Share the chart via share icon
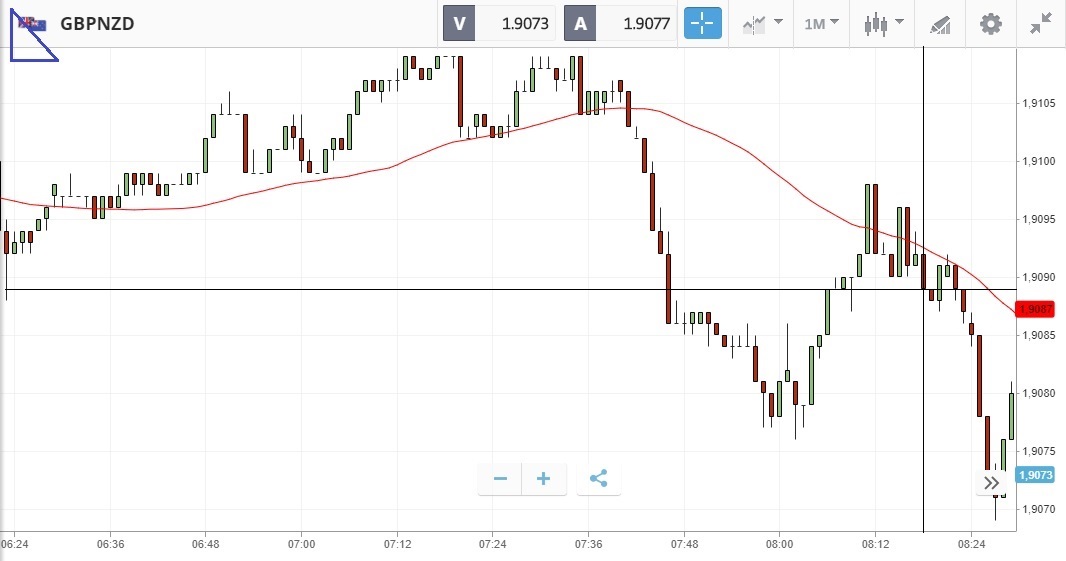Screen dimensions: 1066x561 point(598,479)
